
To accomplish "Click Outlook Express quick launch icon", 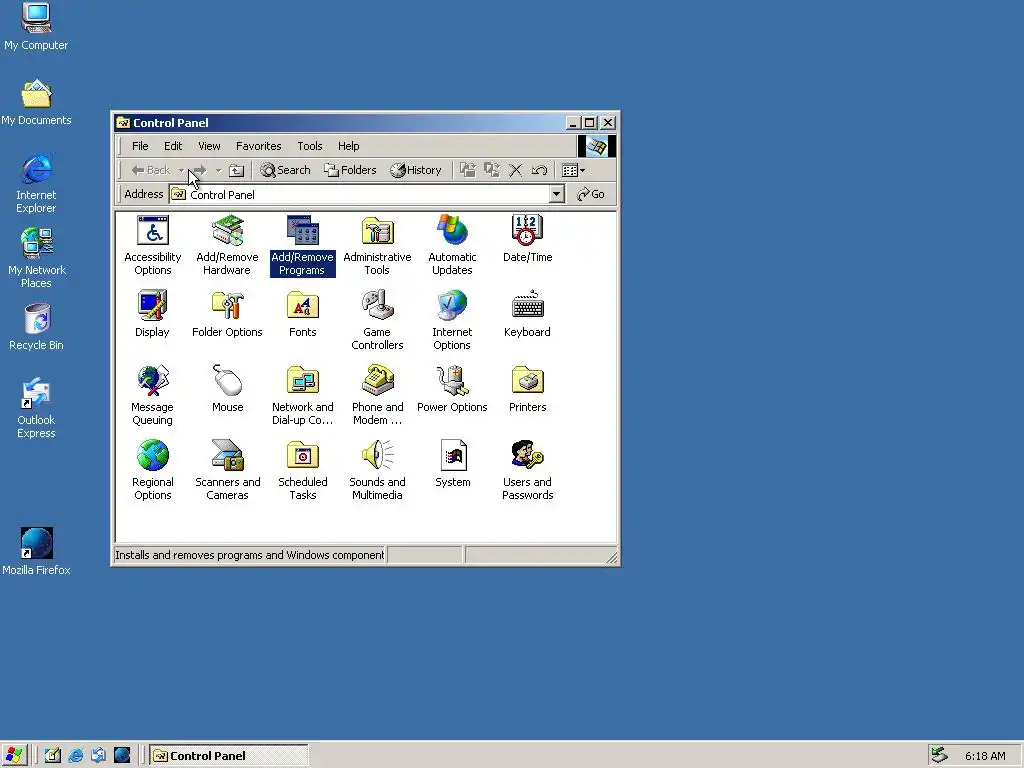I will point(99,756).
